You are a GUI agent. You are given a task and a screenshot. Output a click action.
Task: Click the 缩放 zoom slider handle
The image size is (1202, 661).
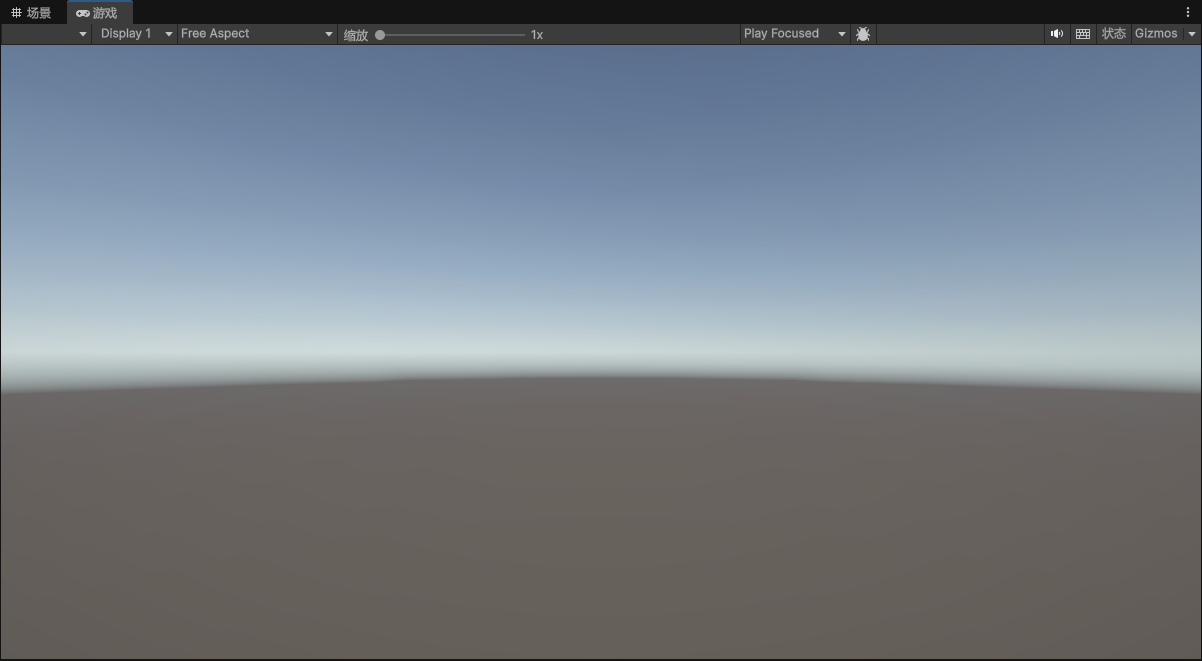380,35
